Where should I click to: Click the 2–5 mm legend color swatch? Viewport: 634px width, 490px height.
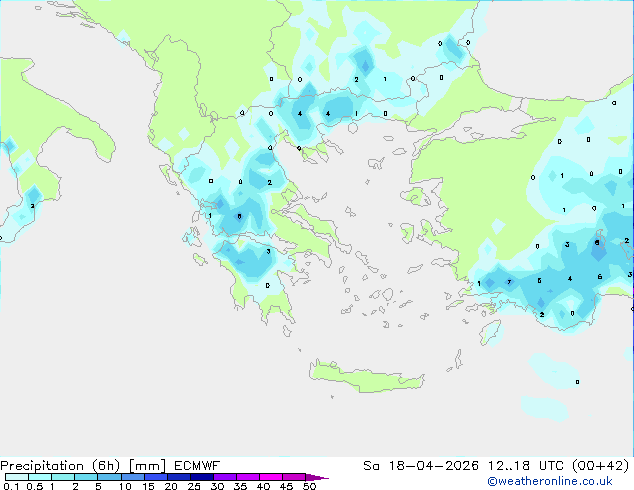click(x=86, y=477)
